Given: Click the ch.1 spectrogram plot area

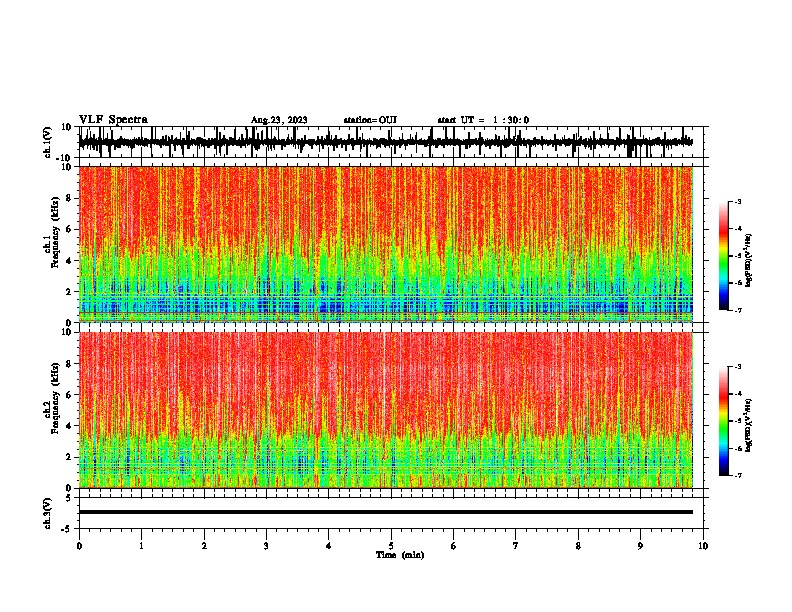Looking at the screenshot, I should click(386, 244).
